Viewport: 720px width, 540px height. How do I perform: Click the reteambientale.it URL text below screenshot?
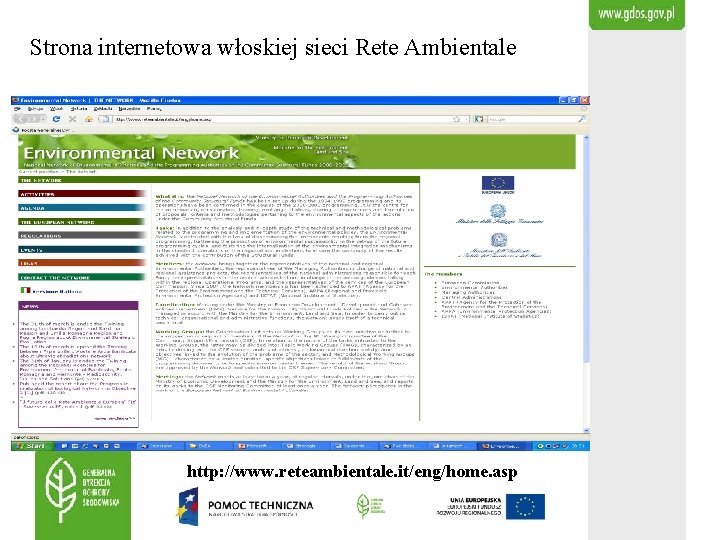pyautogui.click(x=352, y=472)
